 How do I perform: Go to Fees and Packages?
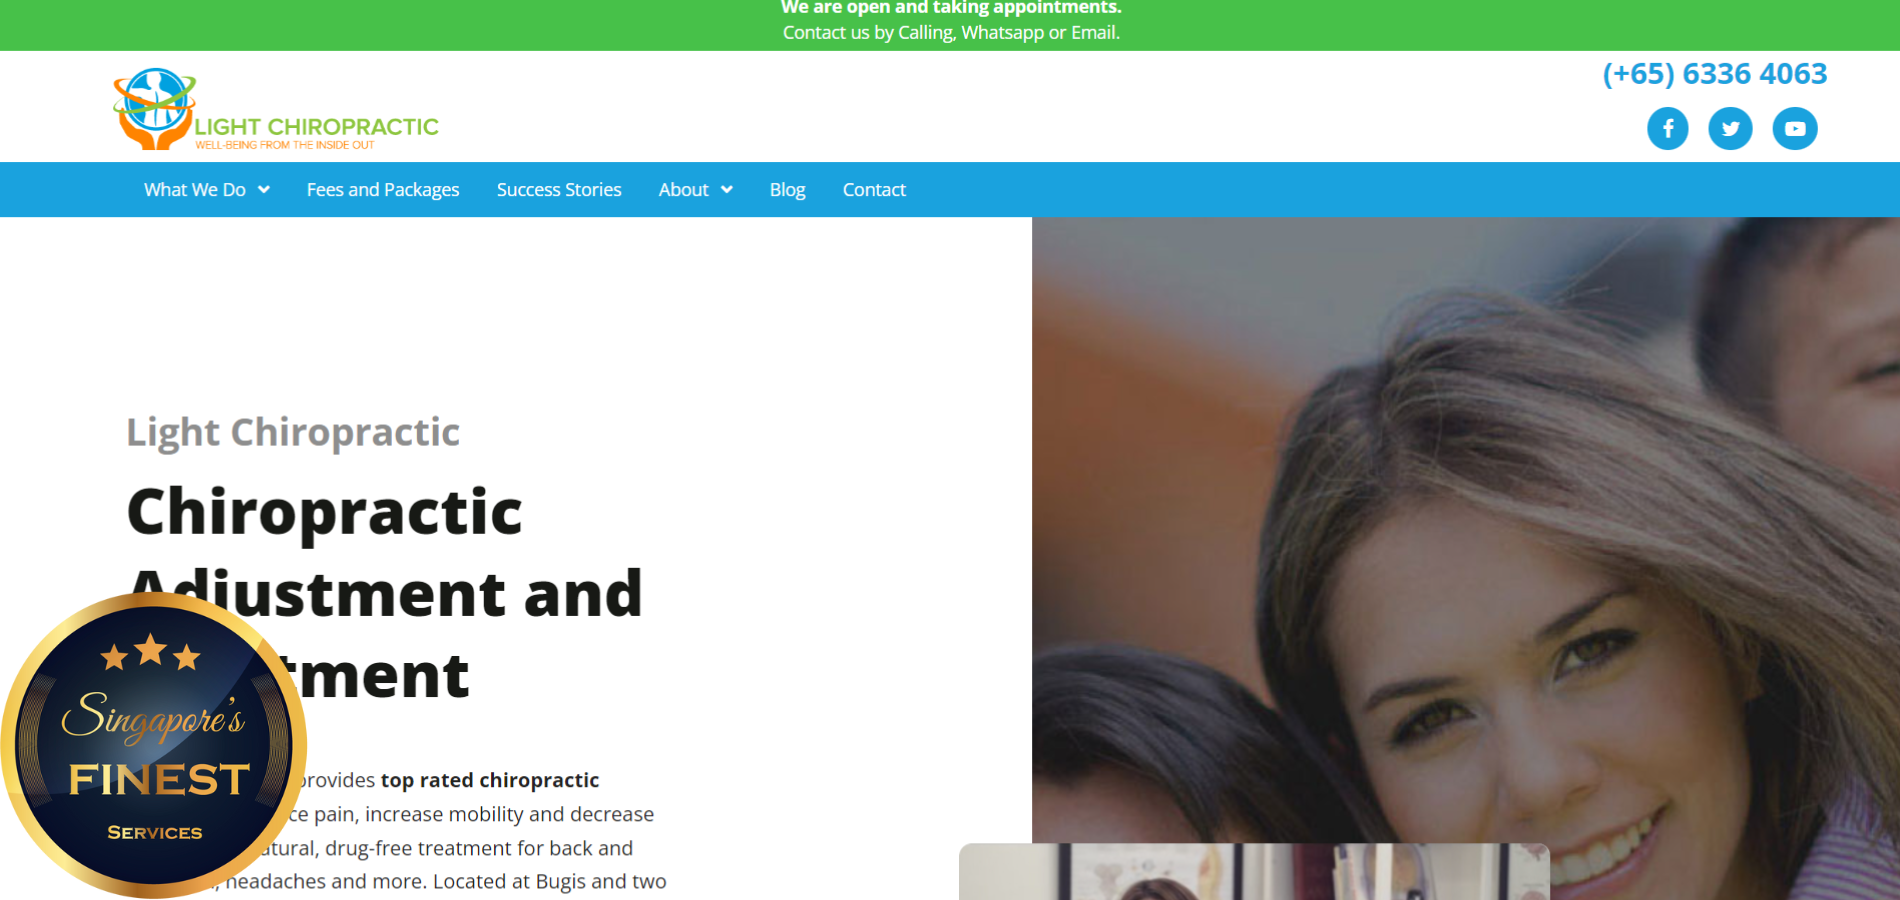(383, 190)
